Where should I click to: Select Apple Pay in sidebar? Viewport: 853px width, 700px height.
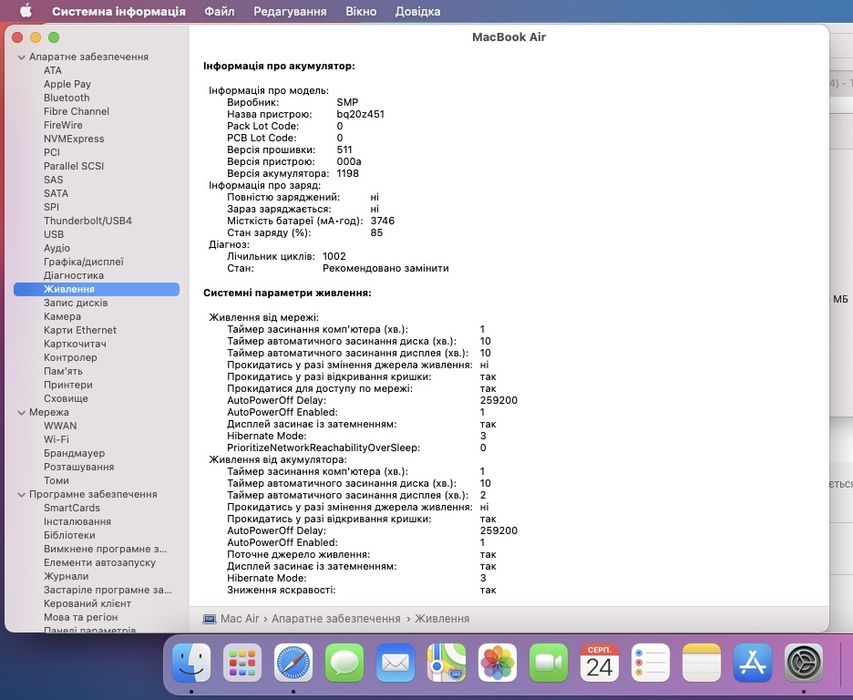tap(67, 84)
